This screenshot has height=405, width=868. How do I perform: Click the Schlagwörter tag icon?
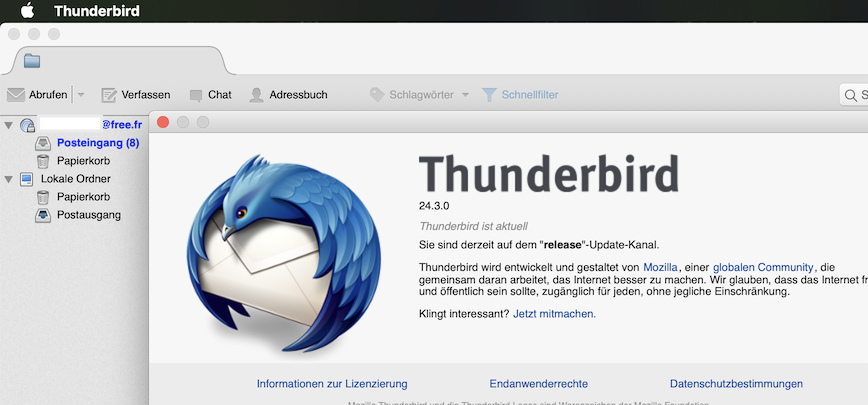[x=377, y=95]
